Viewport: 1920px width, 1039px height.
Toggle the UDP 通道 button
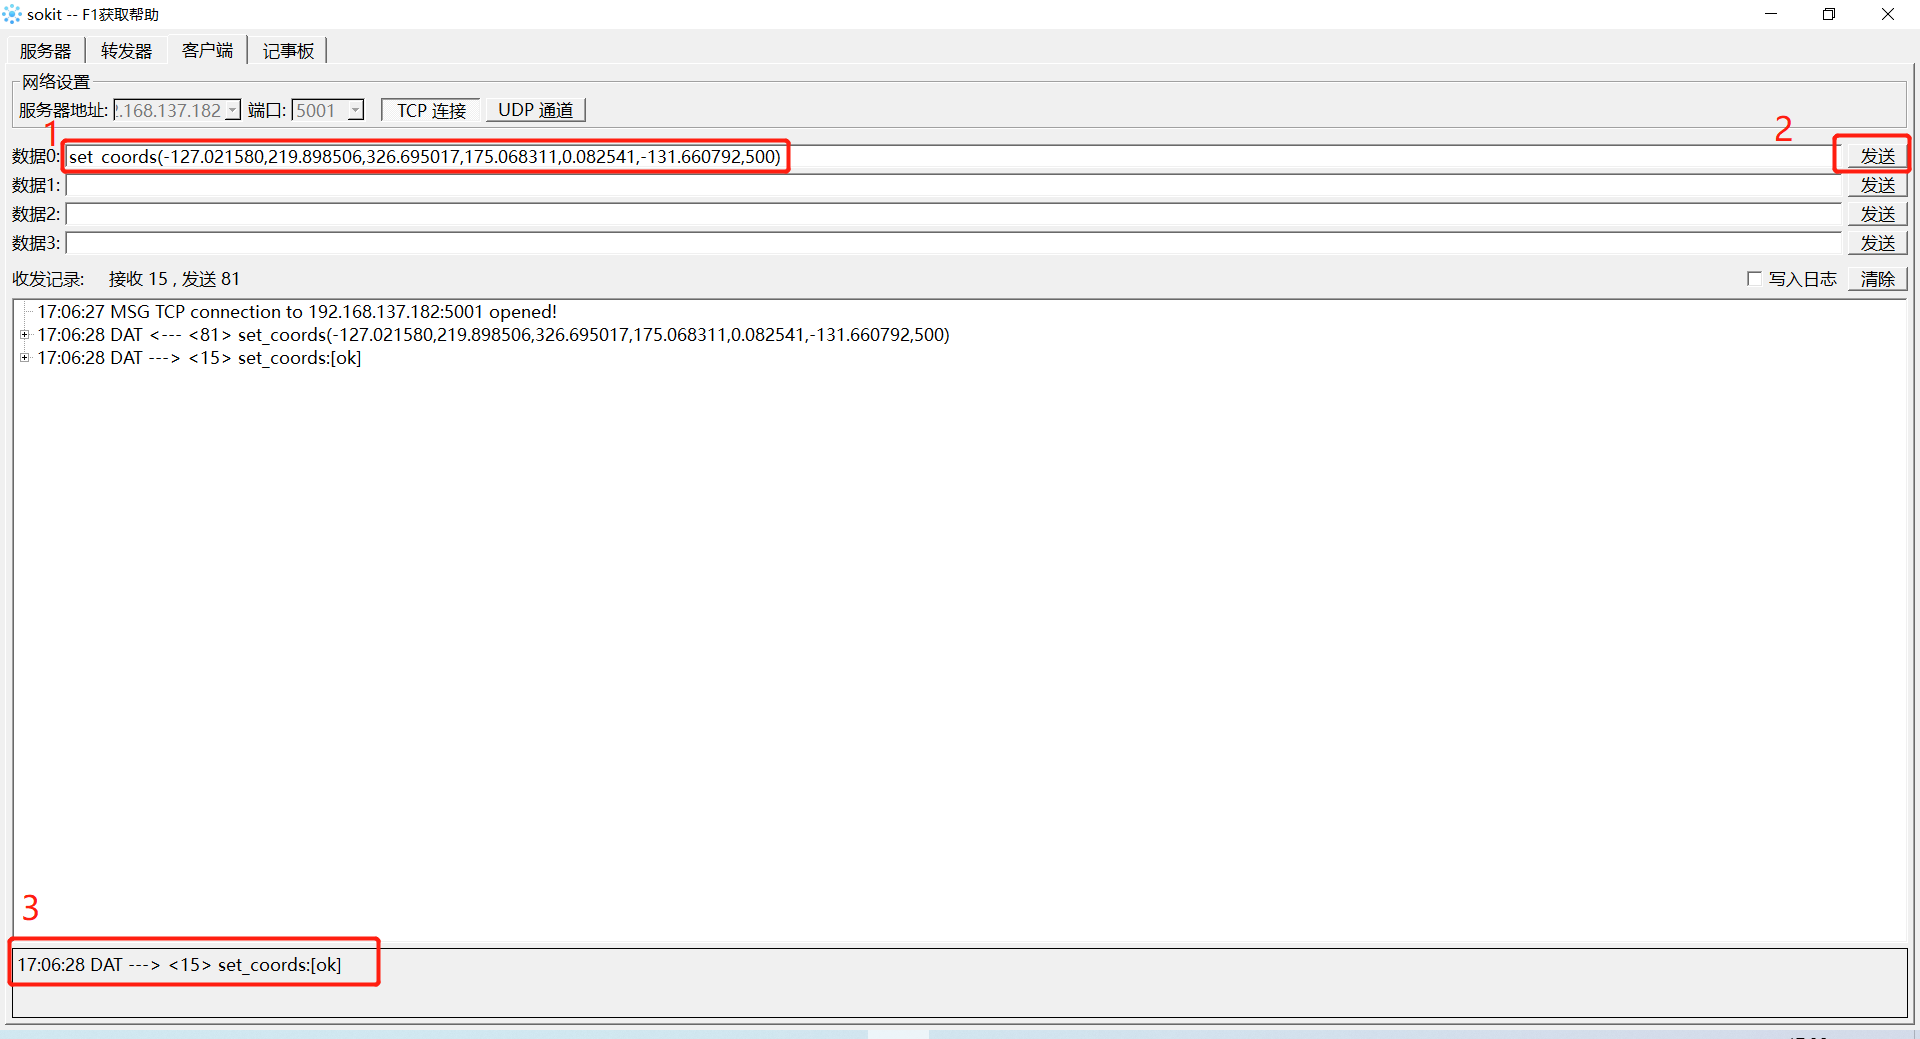(x=535, y=110)
